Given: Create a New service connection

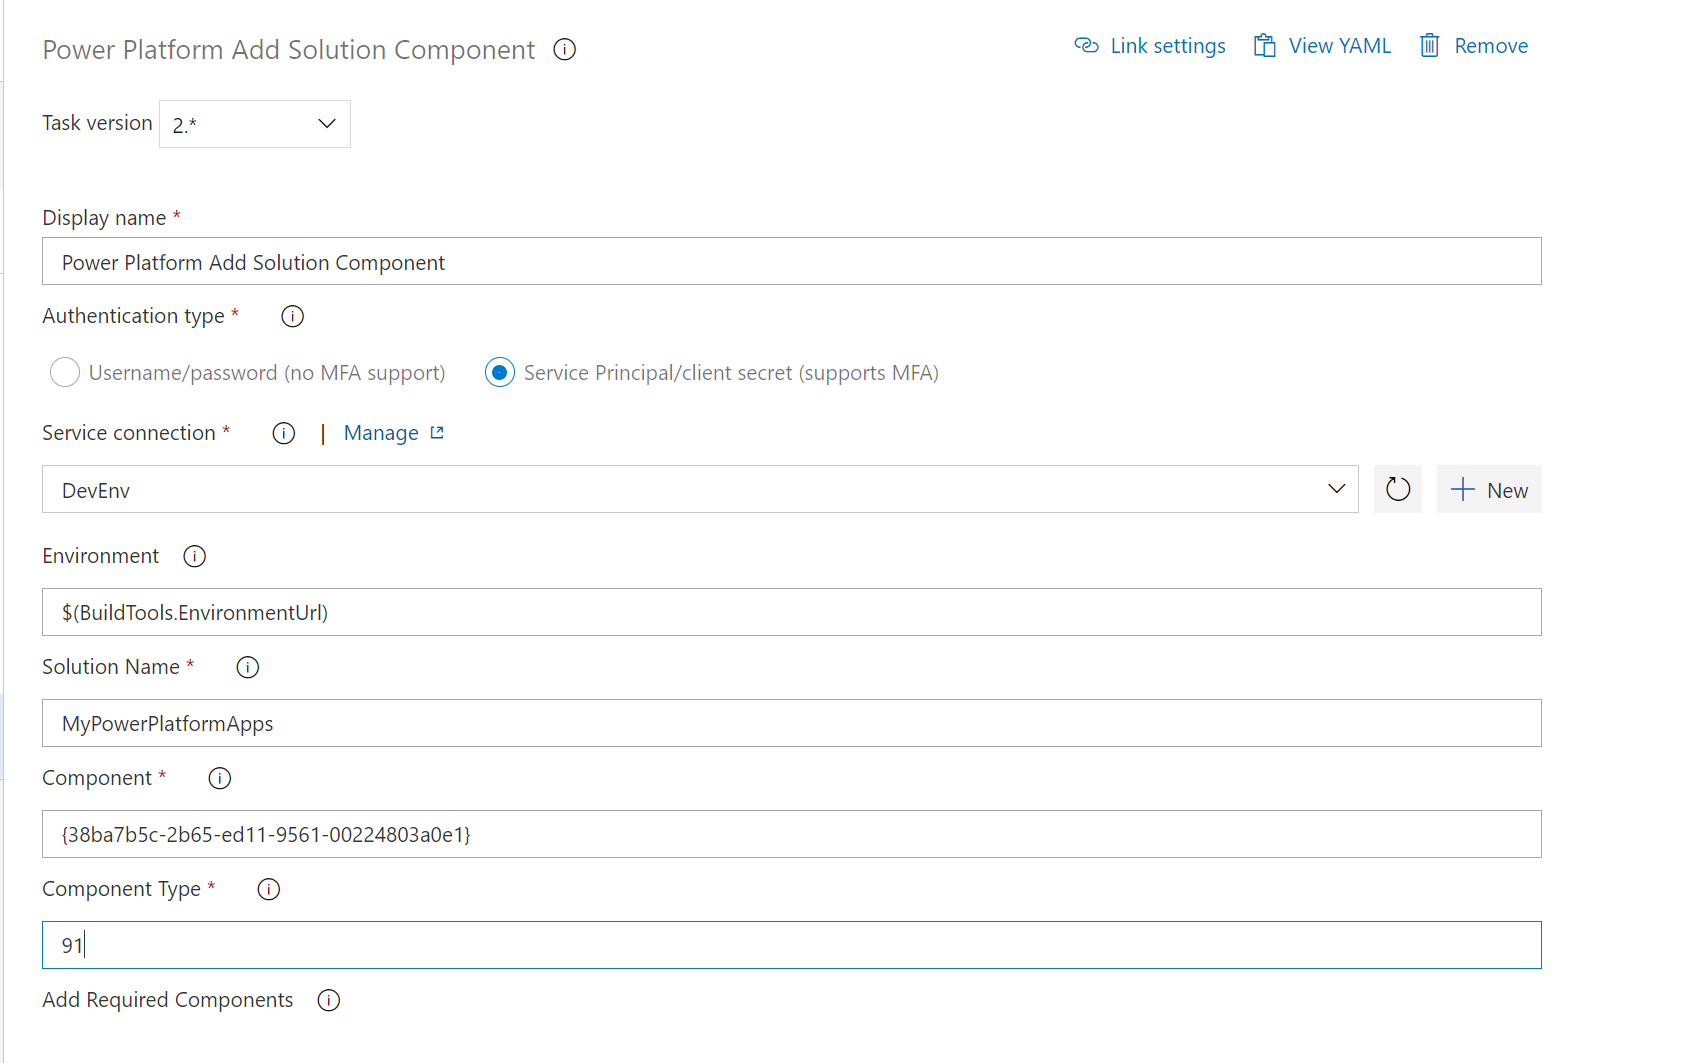Looking at the screenshot, I should pos(1489,489).
